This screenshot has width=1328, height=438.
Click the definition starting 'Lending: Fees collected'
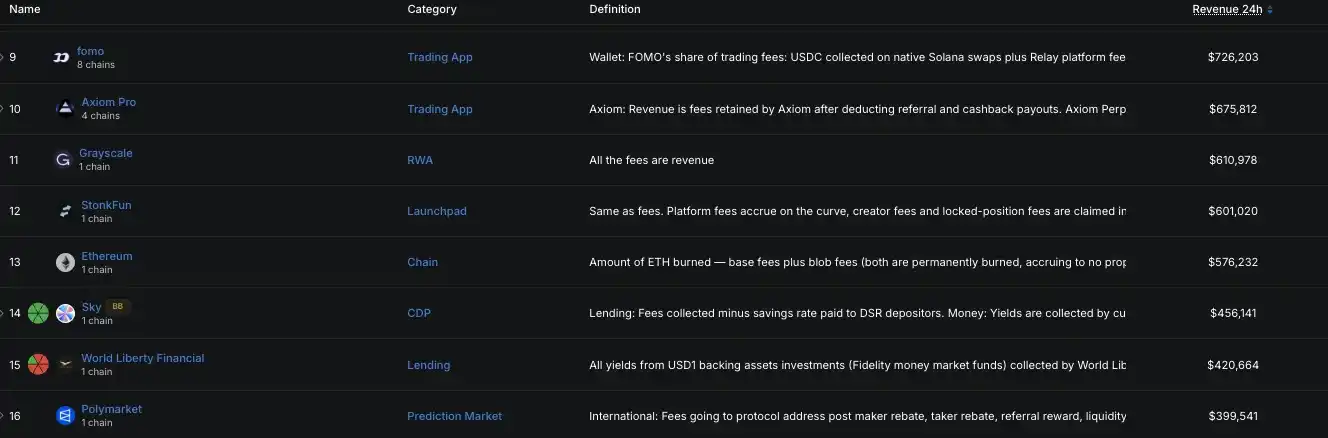tap(857, 313)
